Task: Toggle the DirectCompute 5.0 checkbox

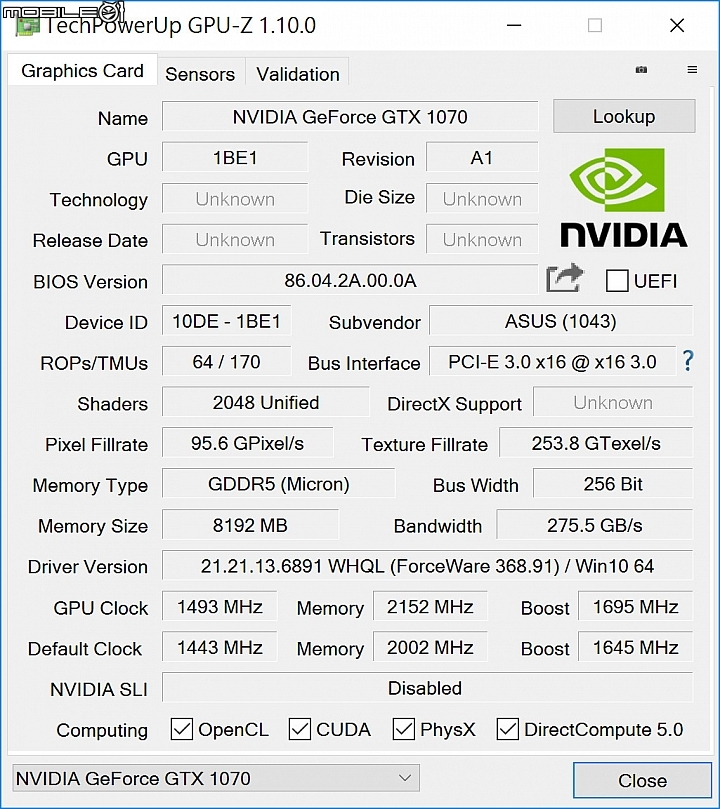Action: point(508,729)
